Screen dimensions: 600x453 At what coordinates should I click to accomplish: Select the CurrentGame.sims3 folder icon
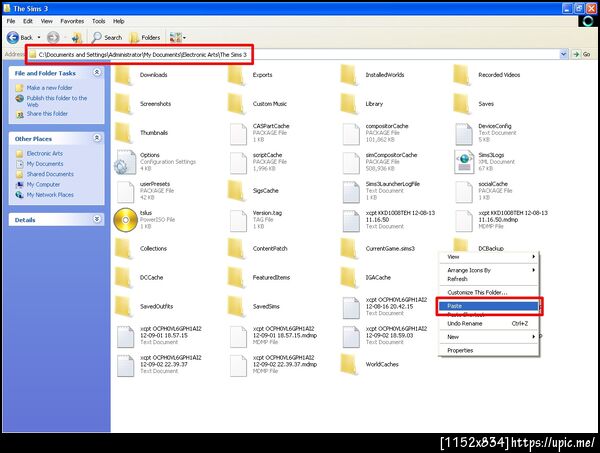pos(349,248)
